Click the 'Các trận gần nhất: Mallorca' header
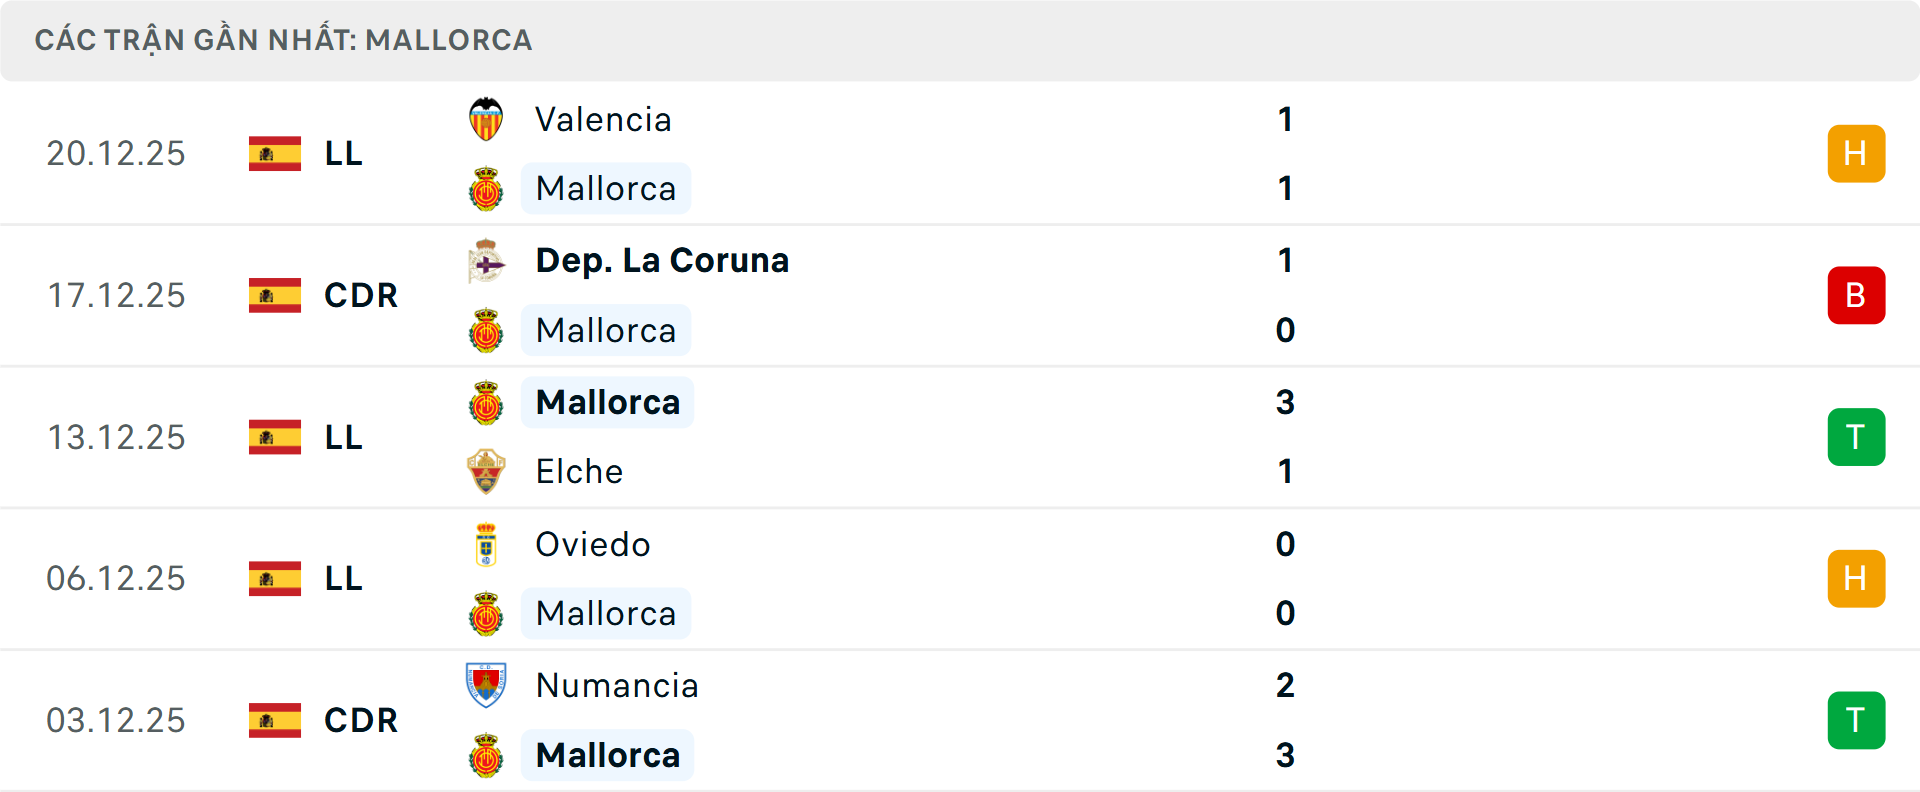 pyautogui.click(x=283, y=40)
